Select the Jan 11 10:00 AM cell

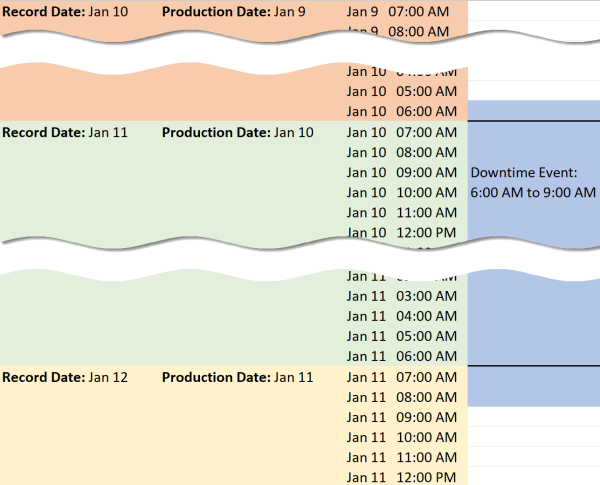tap(402, 437)
